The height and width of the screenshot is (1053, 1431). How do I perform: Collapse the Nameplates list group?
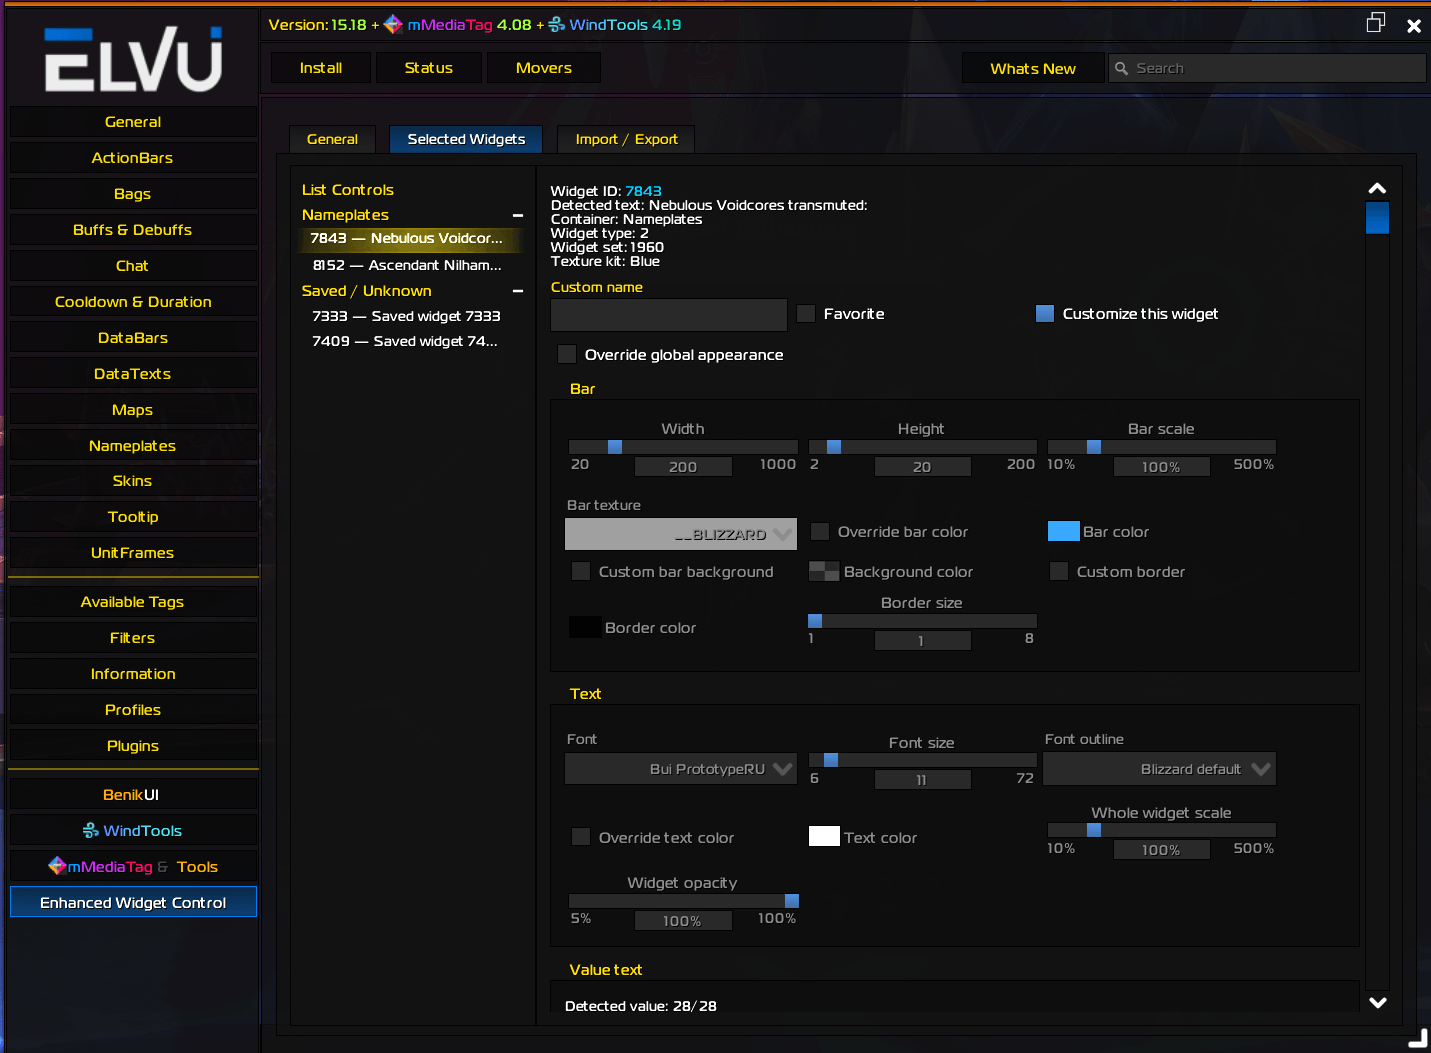(518, 215)
